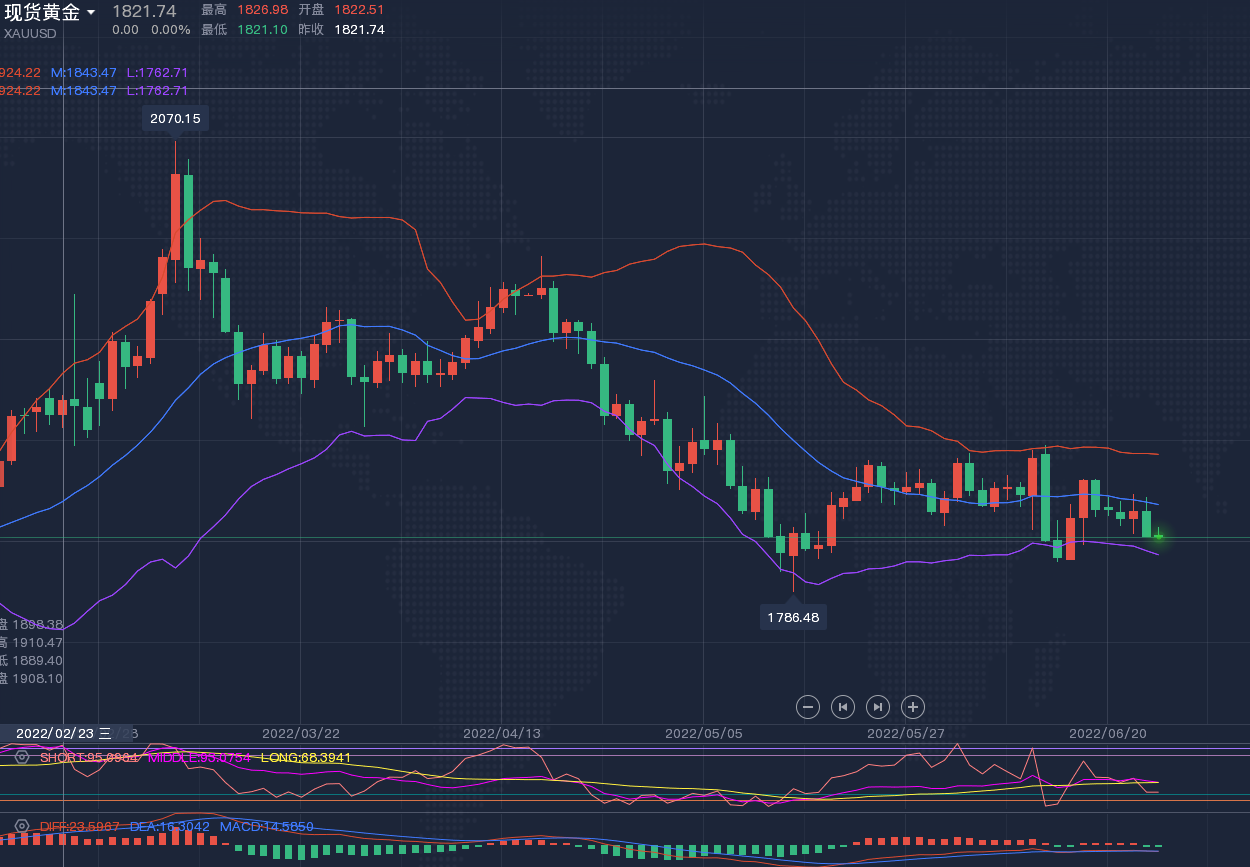Click the glowing green latest price marker
The height and width of the screenshot is (867, 1250).
click(x=1158, y=537)
